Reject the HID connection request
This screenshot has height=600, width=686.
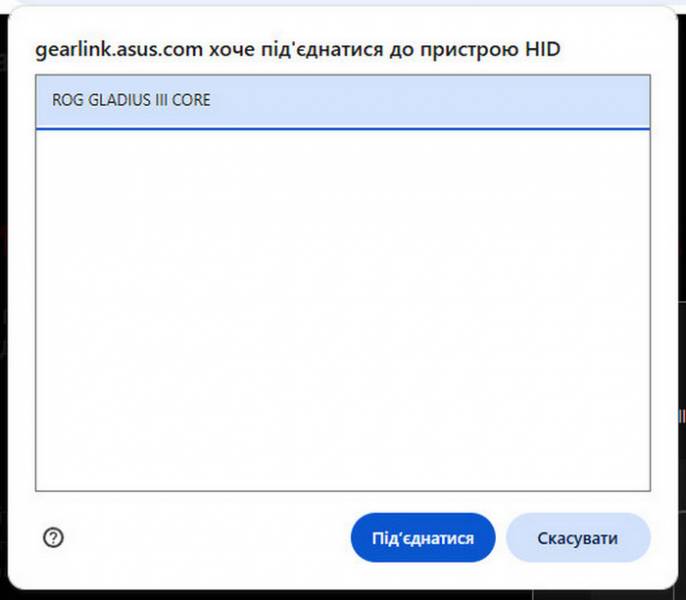(578, 538)
